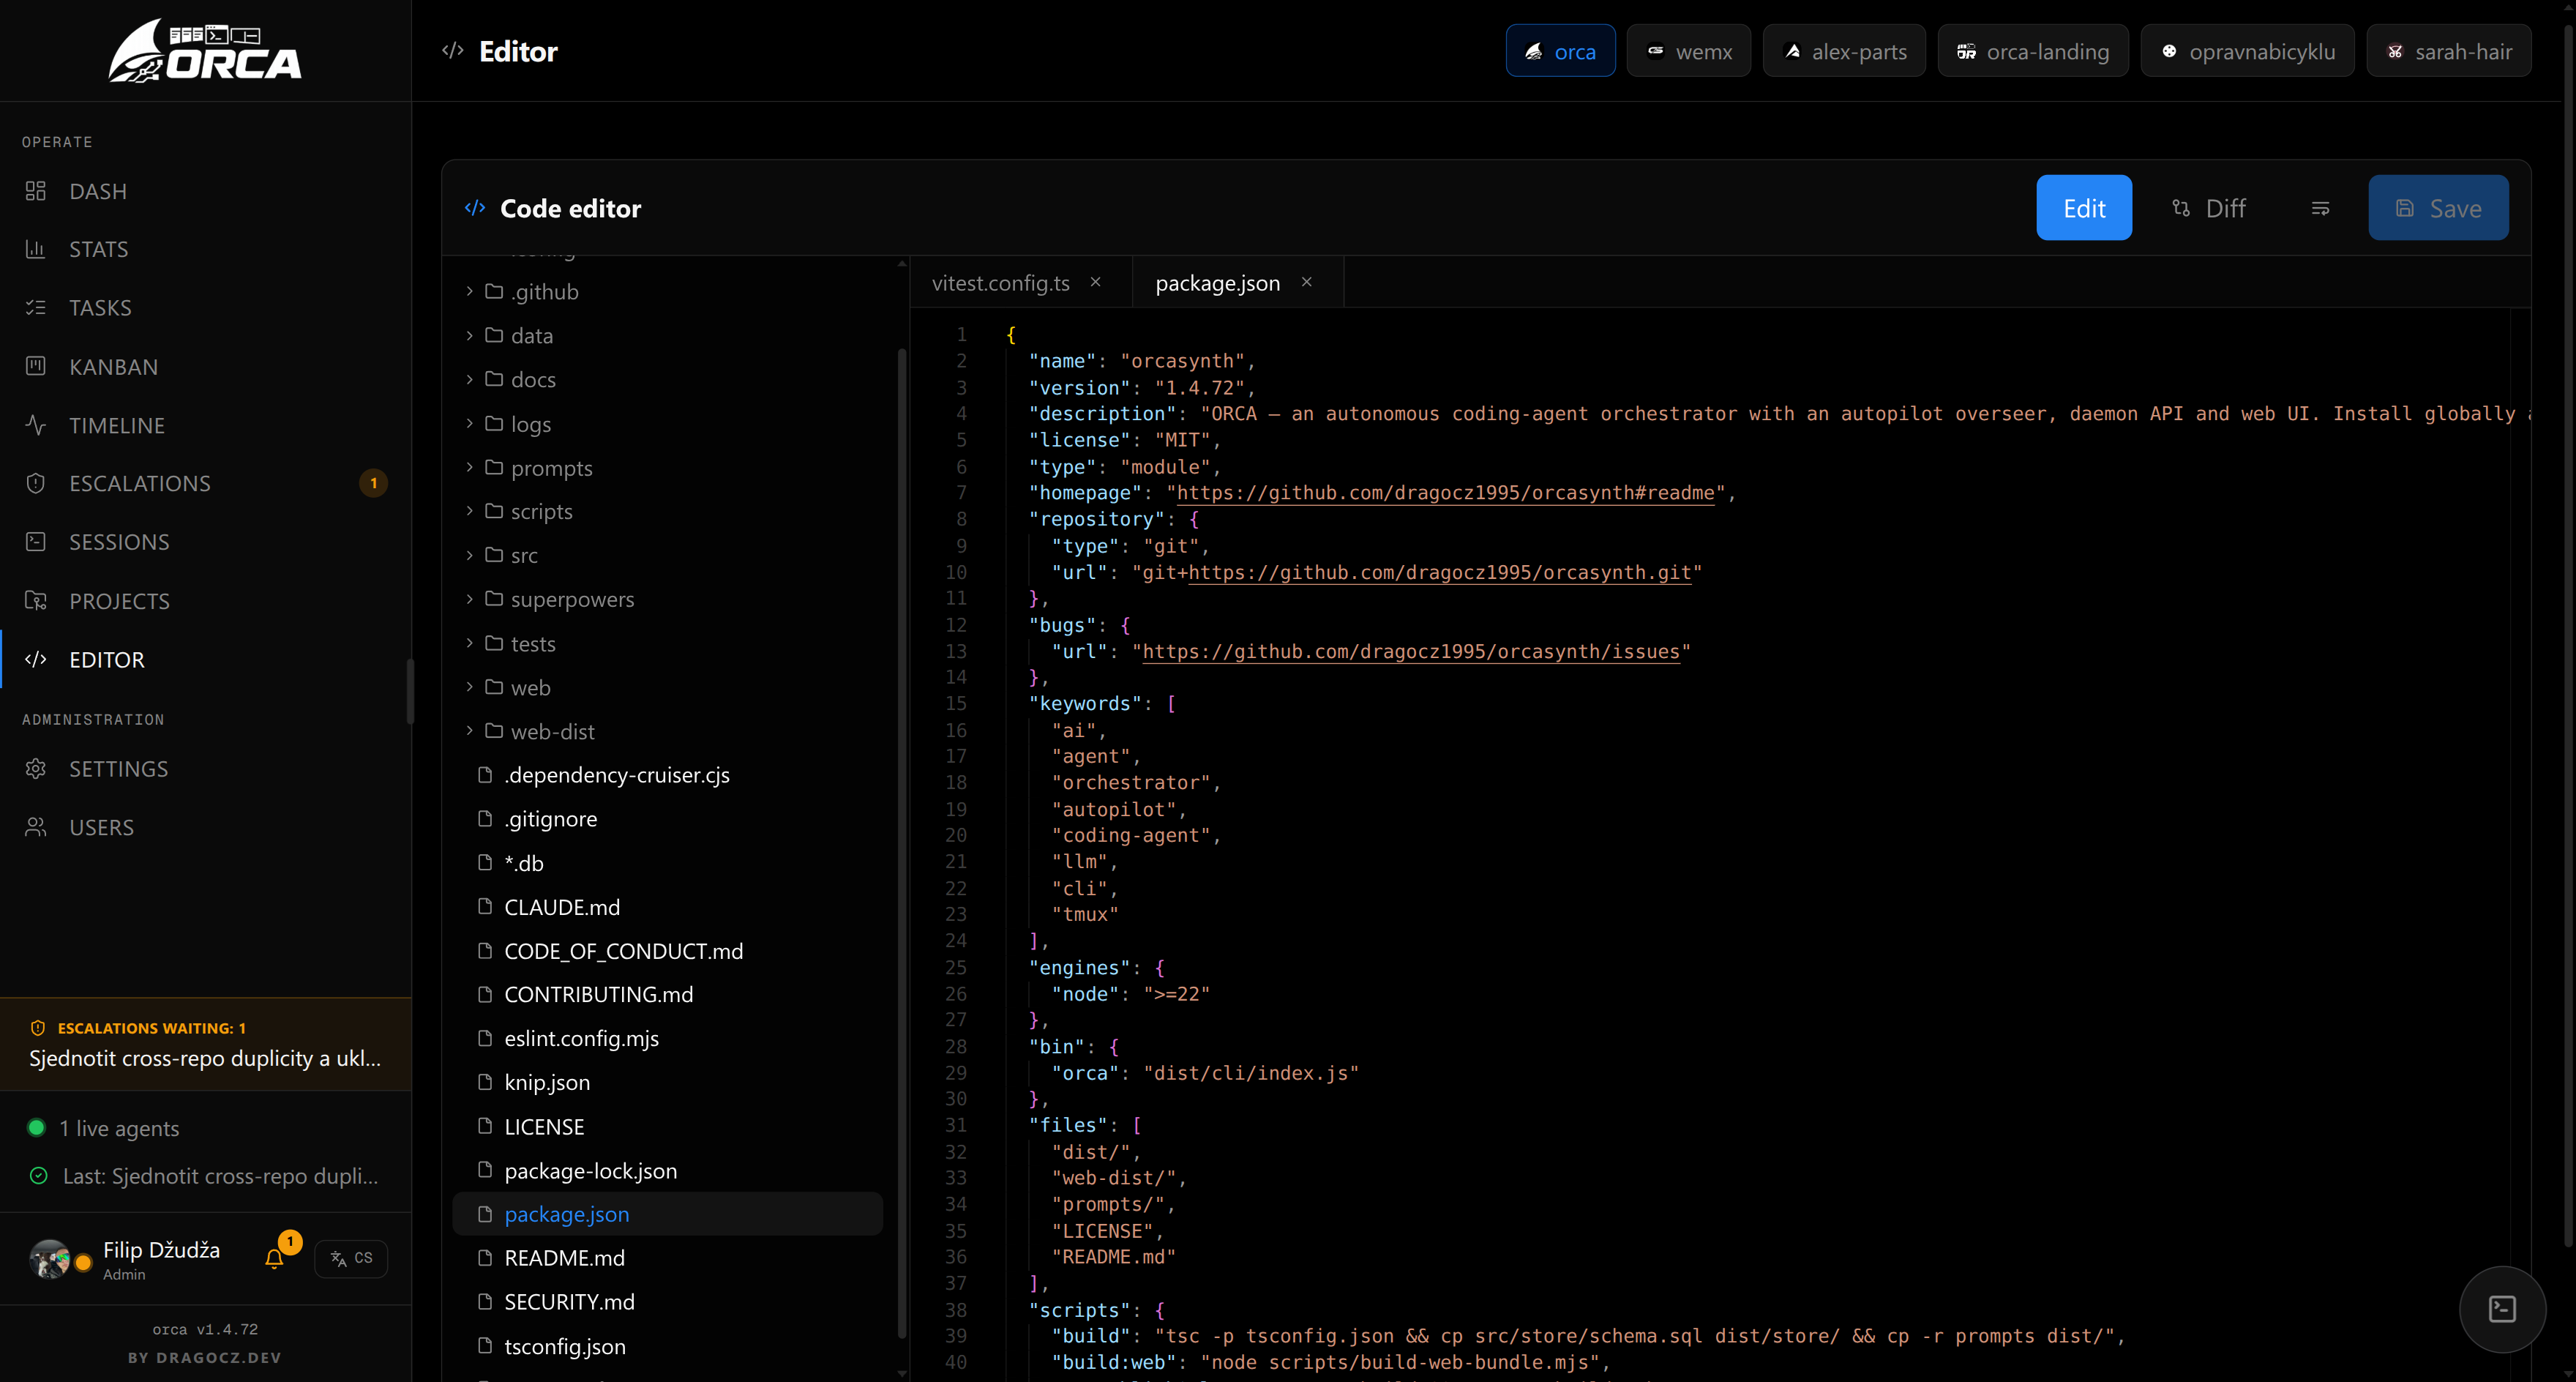Screen dimensions: 2576x1382
Task: Switch to sarah-hair project
Action: 2449,51
